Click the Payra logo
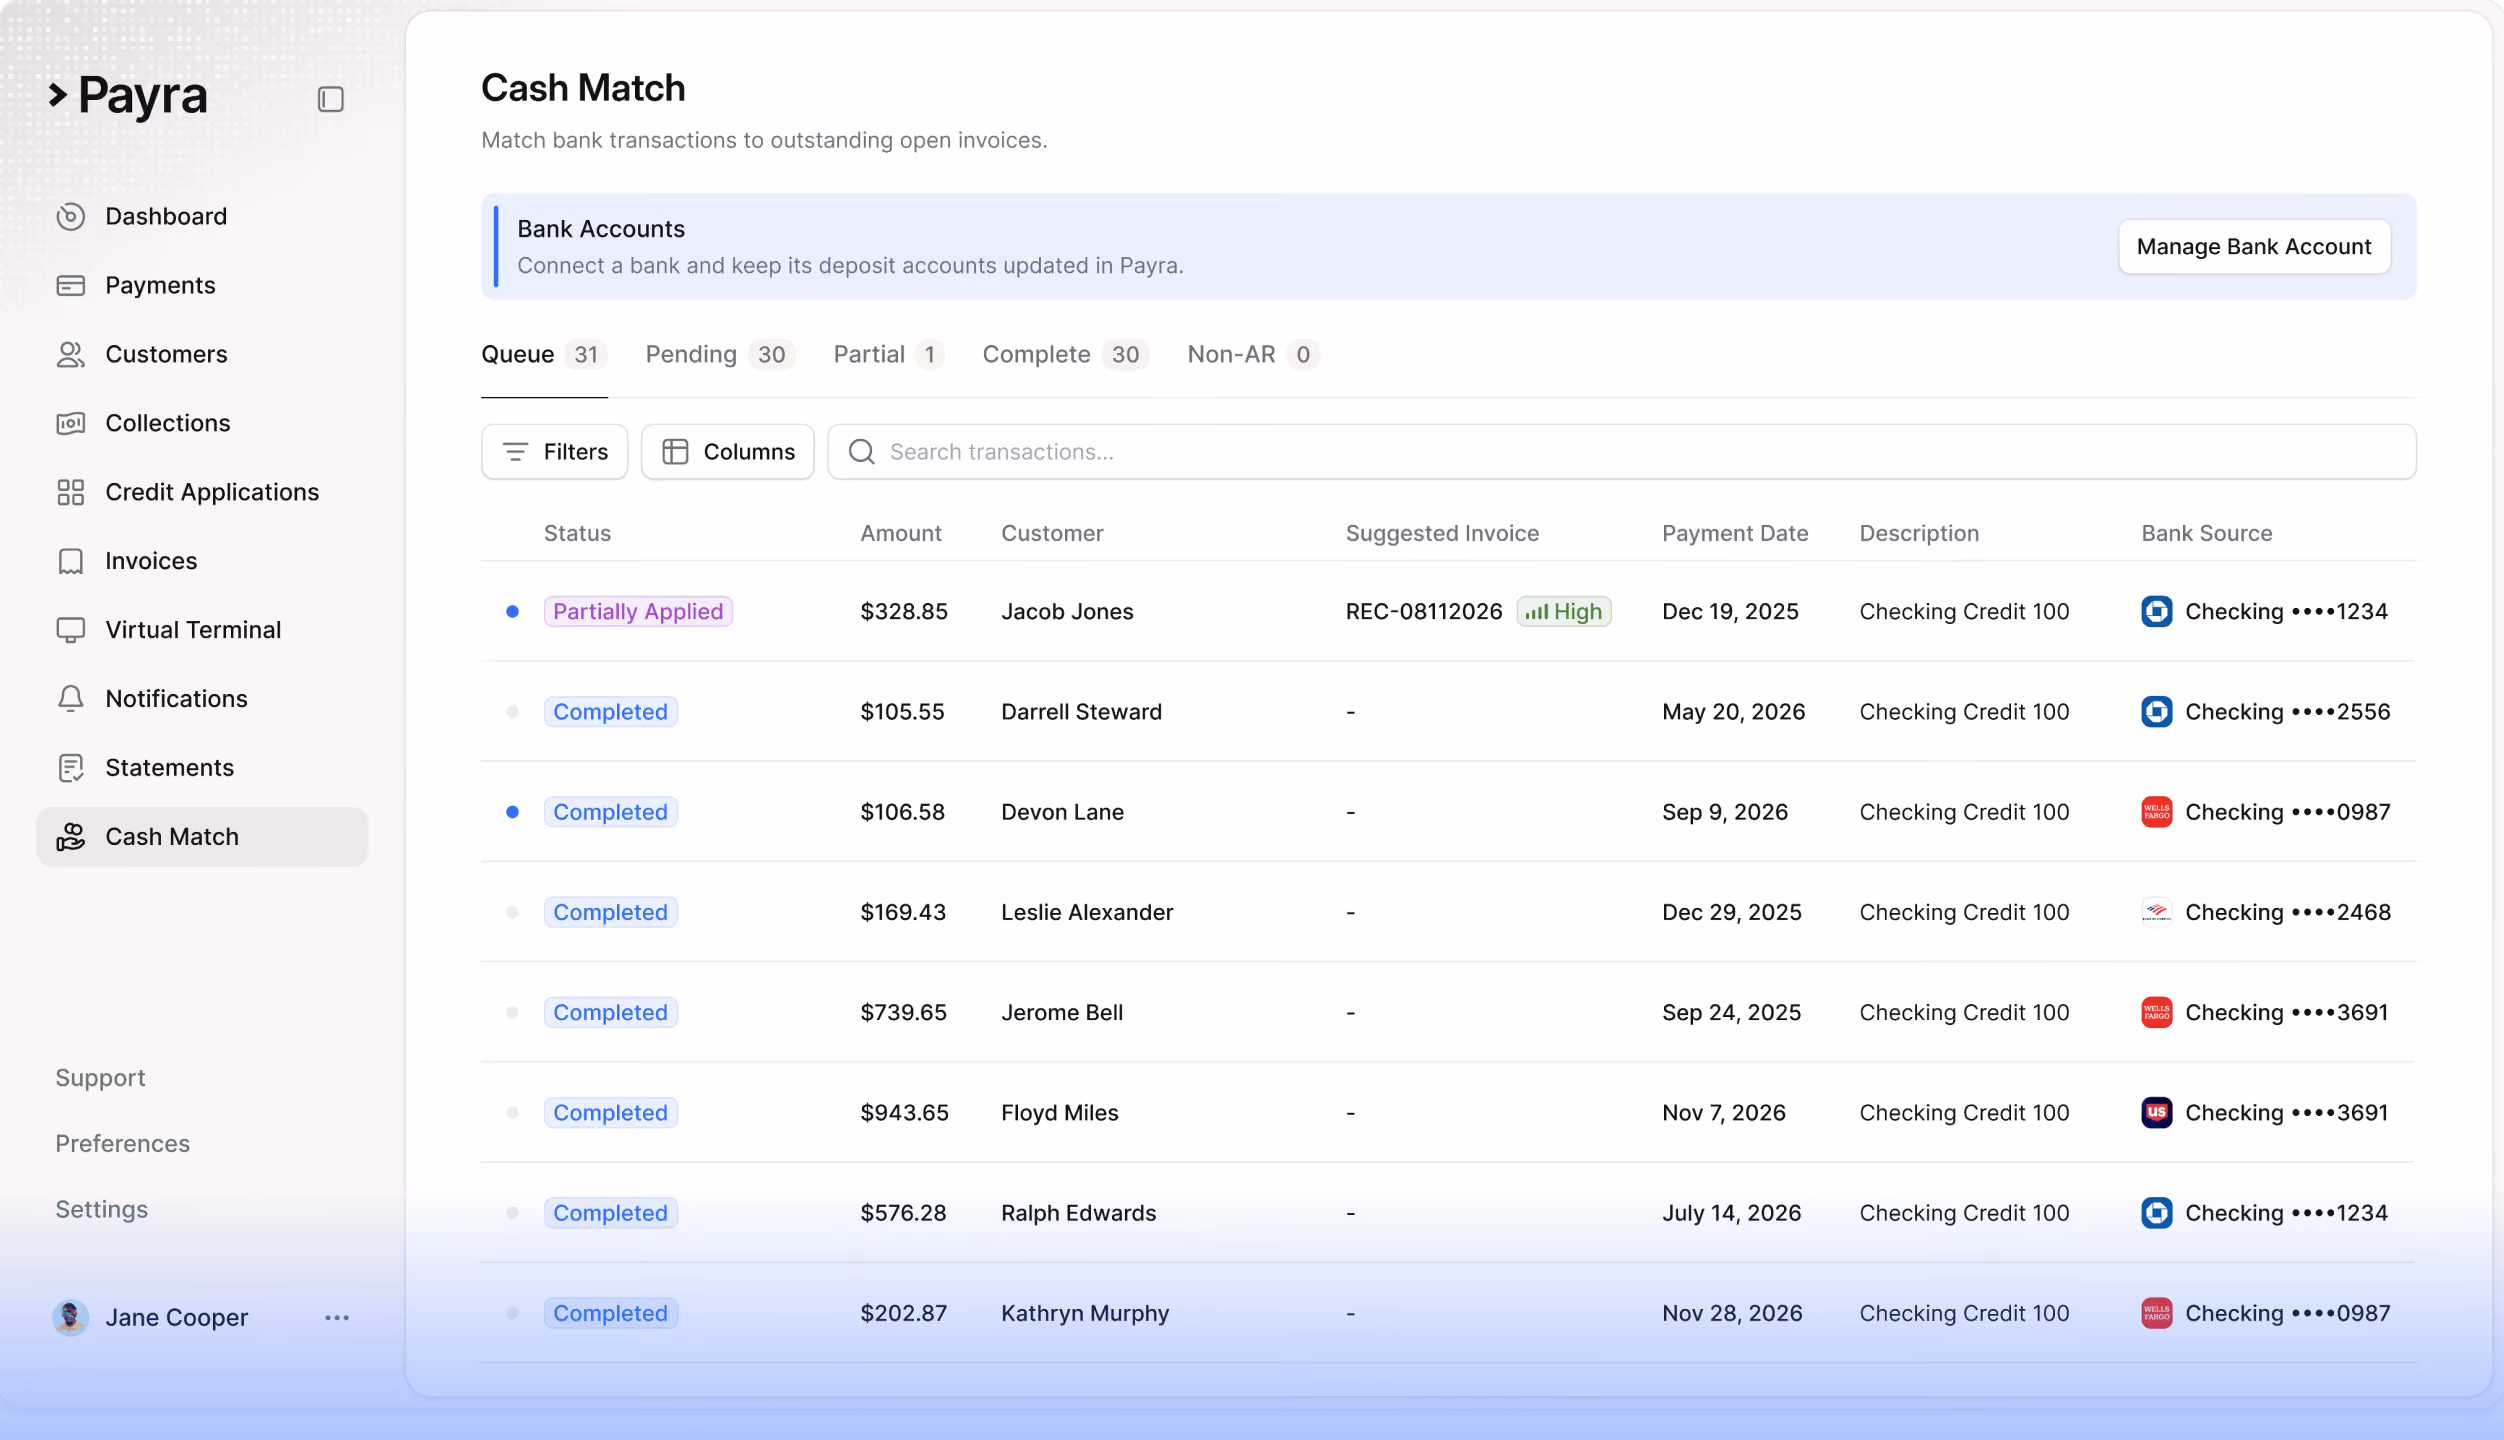The image size is (2504, 1440). click(128, 96)
